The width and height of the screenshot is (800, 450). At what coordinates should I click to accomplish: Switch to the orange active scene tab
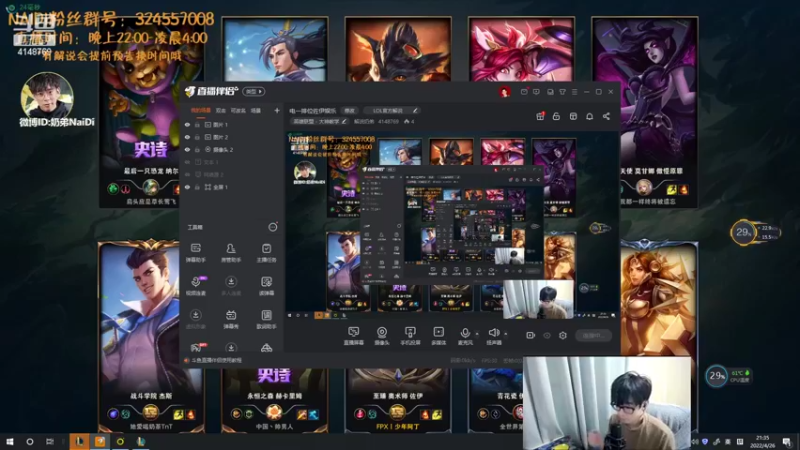click(201, 110)
